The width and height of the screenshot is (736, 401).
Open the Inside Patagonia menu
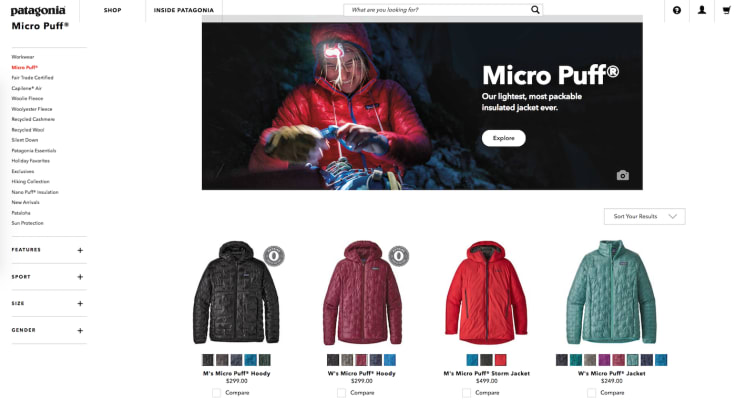[184, 10]
